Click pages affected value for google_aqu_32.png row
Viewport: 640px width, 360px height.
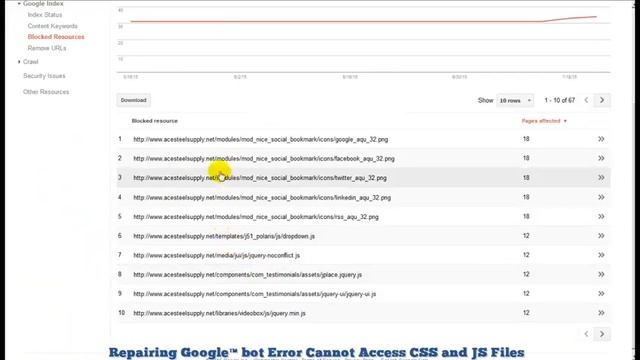tap(526, 139)
